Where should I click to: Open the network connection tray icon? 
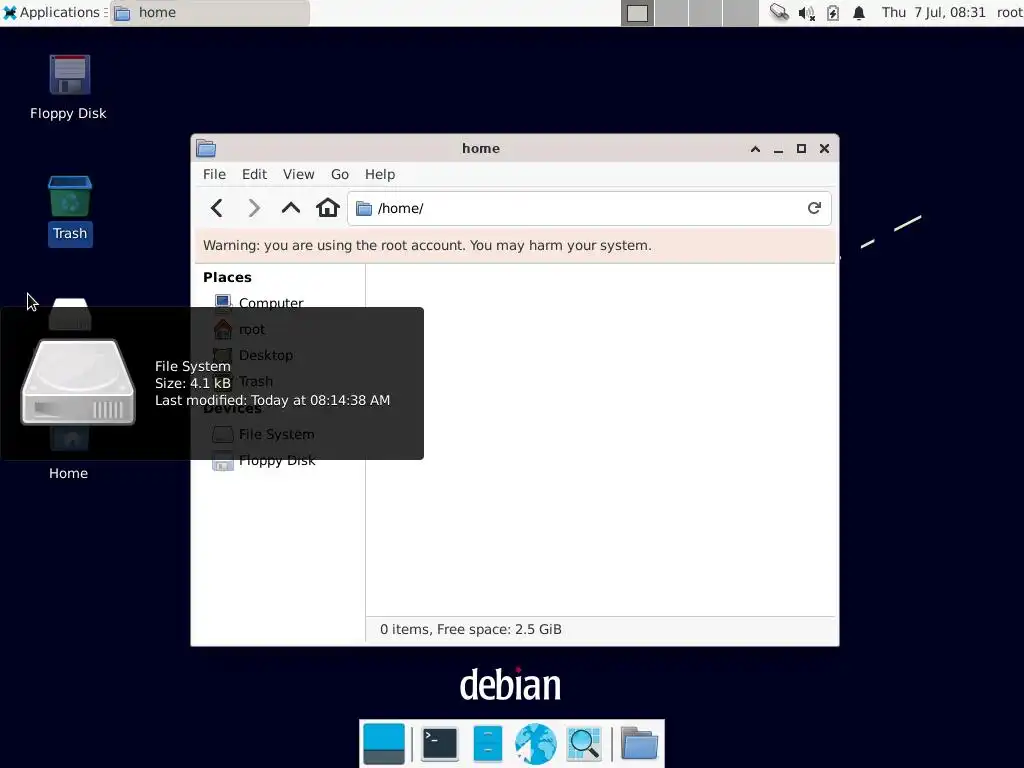coord(779,12)
